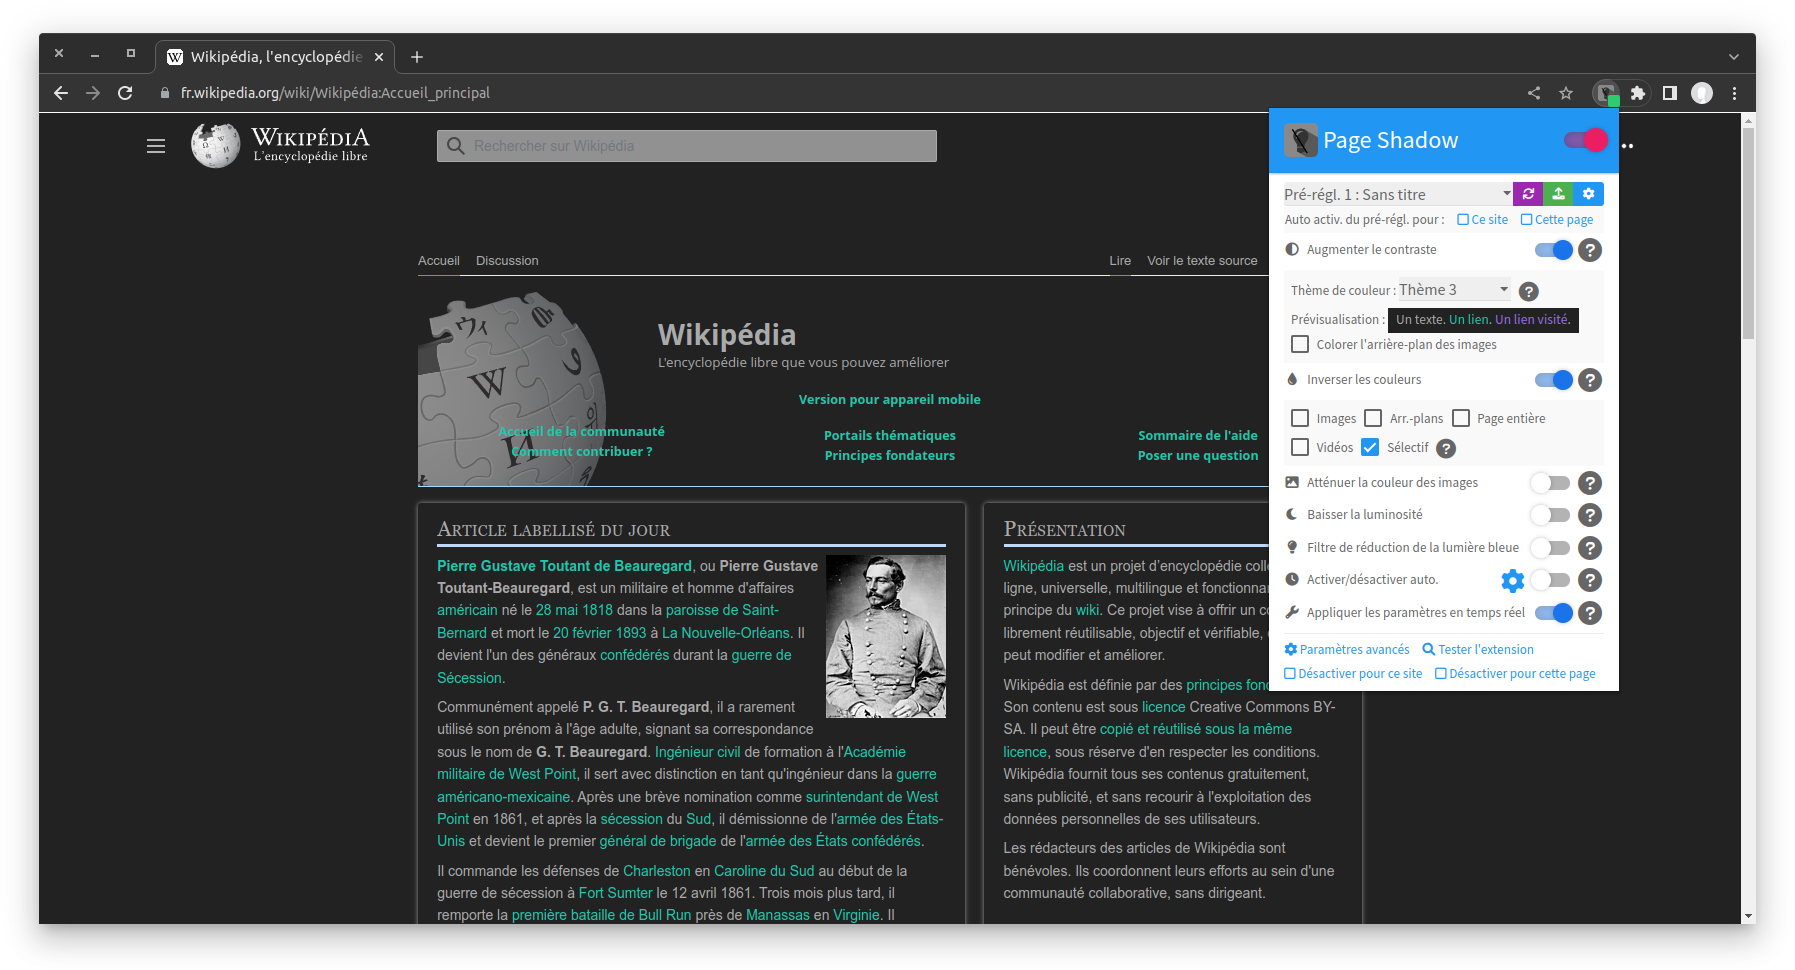Image resolution: width=1795 pixels, height=970 pixels.
Task: Check the Arr.-plans checkbox
Action: (1373, 418)
